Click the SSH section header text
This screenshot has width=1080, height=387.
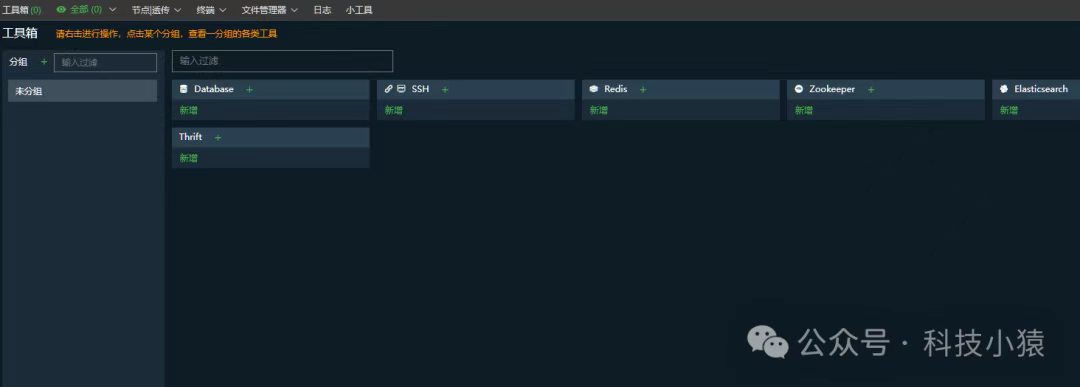pyautogui.click(x=420, y=90)
